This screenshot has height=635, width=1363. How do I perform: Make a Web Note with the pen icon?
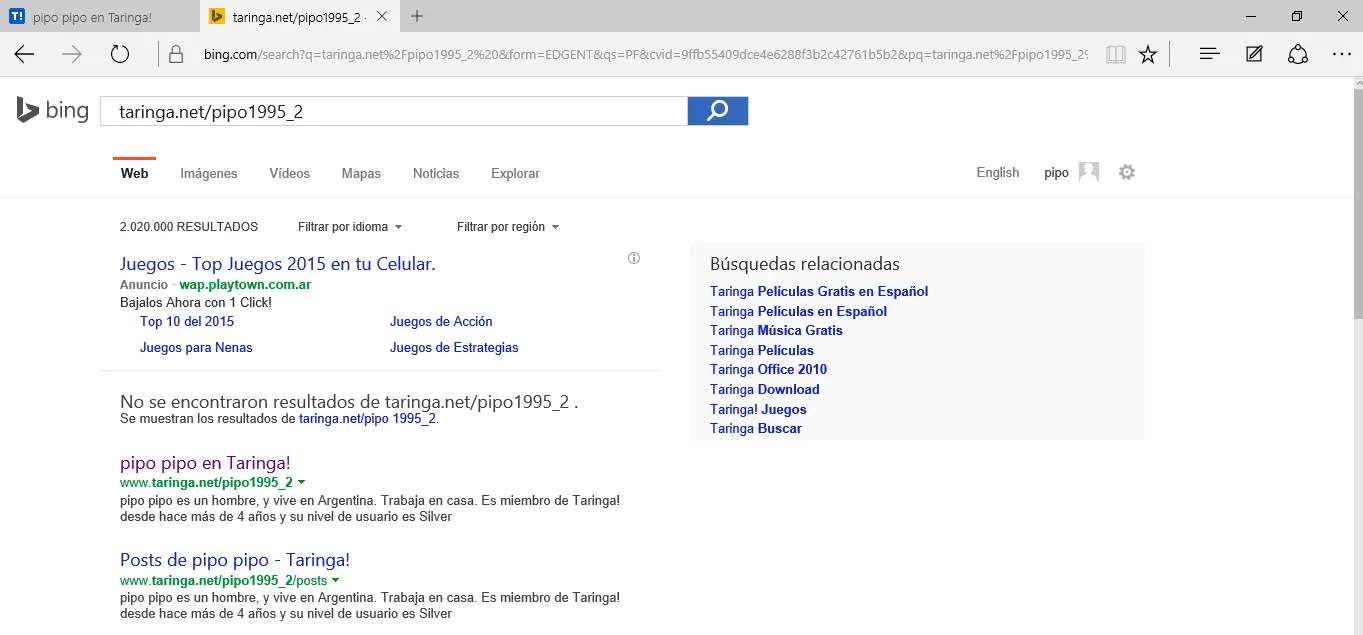pyautogui.click(x=1254, y=55)
